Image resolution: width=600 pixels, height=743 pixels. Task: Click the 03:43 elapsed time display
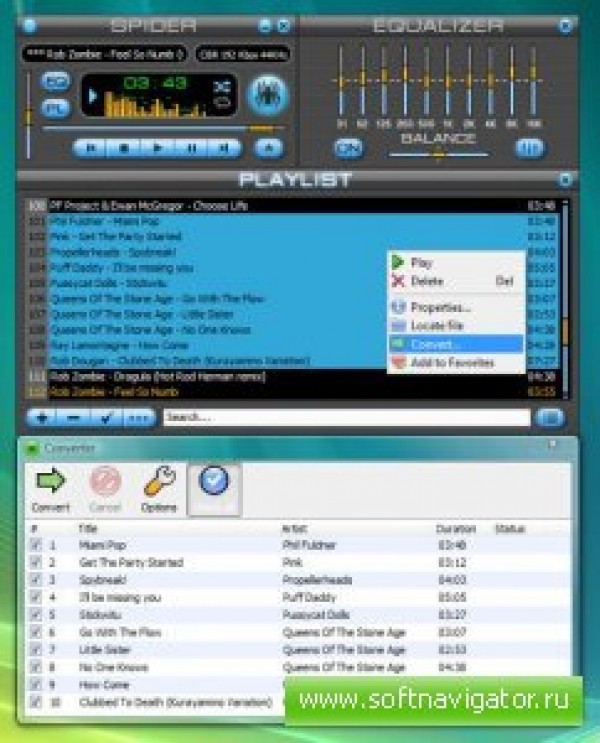coord(155,84)
